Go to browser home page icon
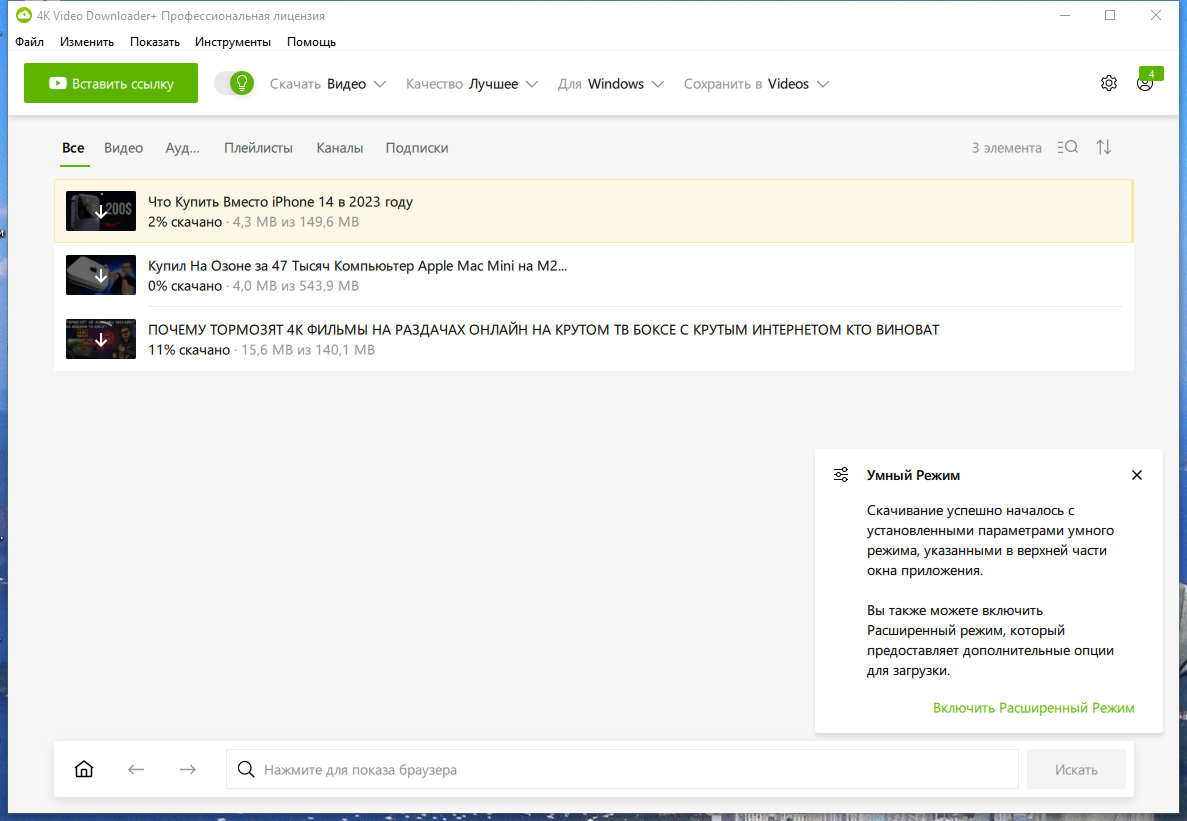The height and width of the screenshot is (821, 1187). click(84, 770)
